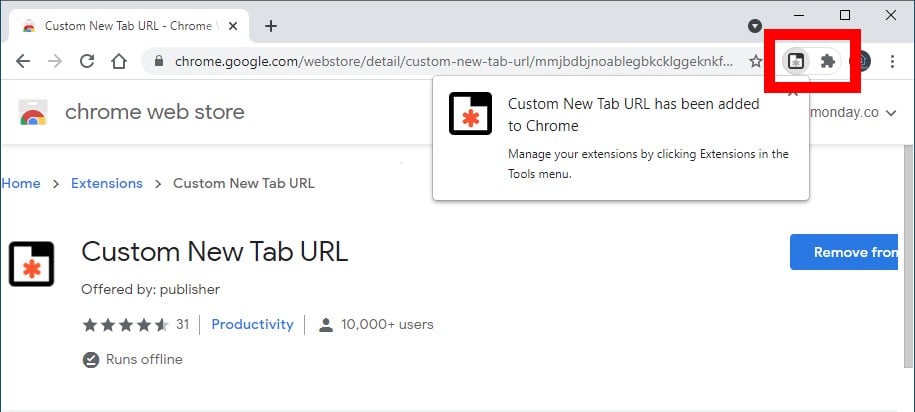Open the circular down-arrow button in tab strip

755,25
